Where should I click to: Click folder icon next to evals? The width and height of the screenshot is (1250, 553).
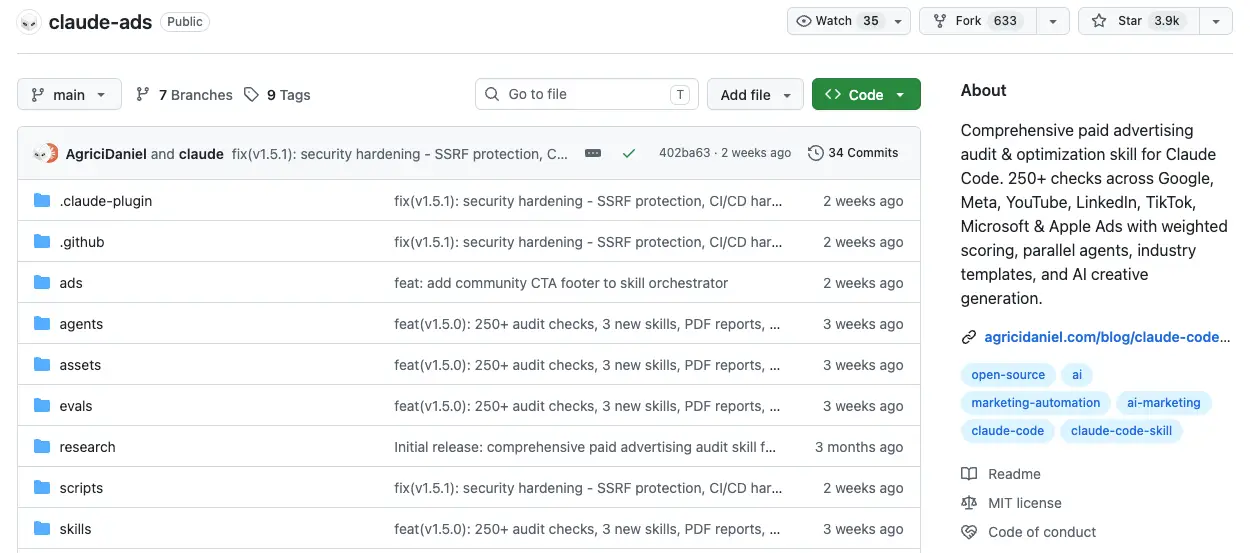coord(42,406)
